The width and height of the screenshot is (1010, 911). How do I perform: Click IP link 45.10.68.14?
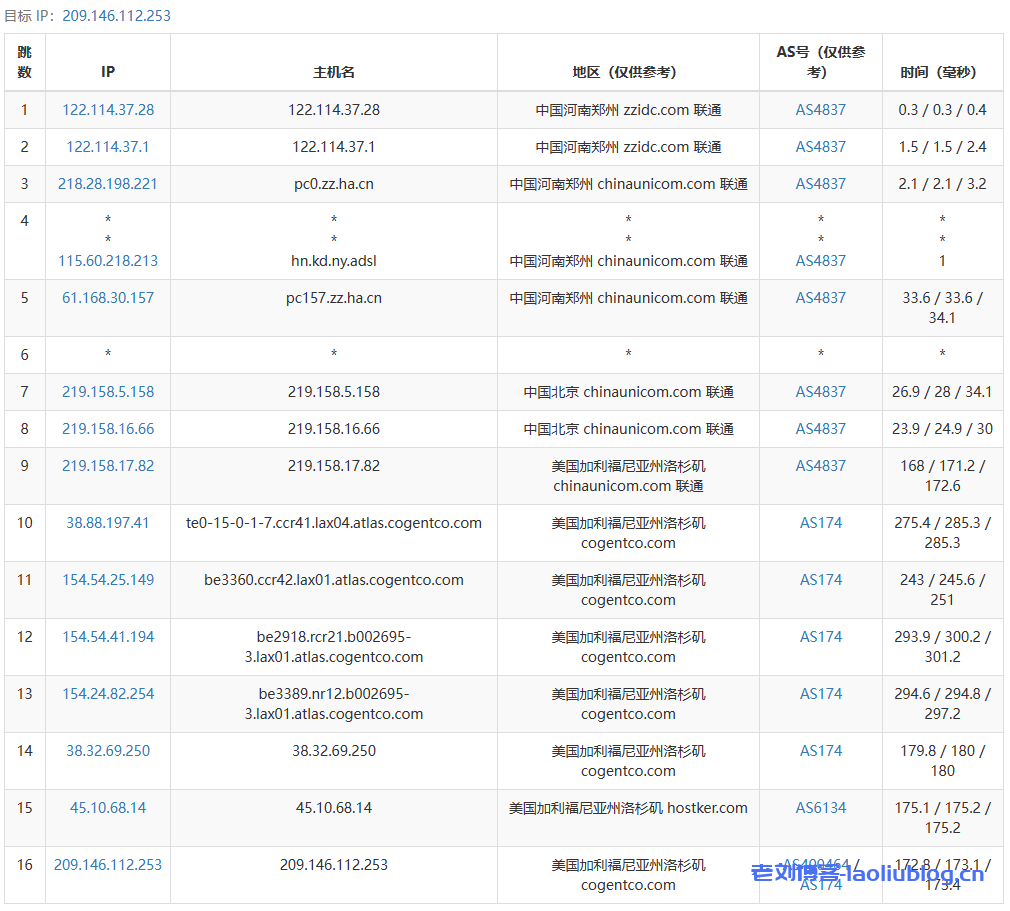(108, 808)
